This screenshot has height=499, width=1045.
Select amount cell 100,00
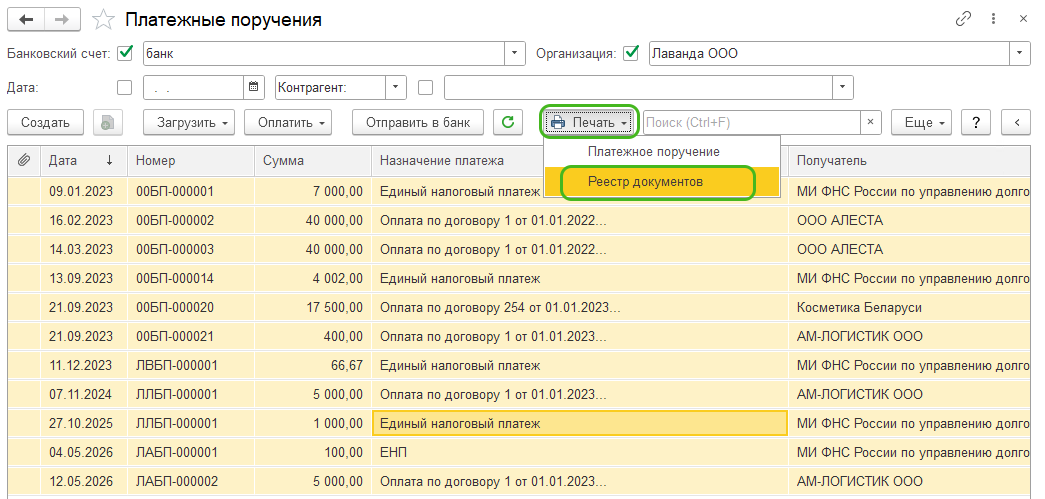point(313,452)
